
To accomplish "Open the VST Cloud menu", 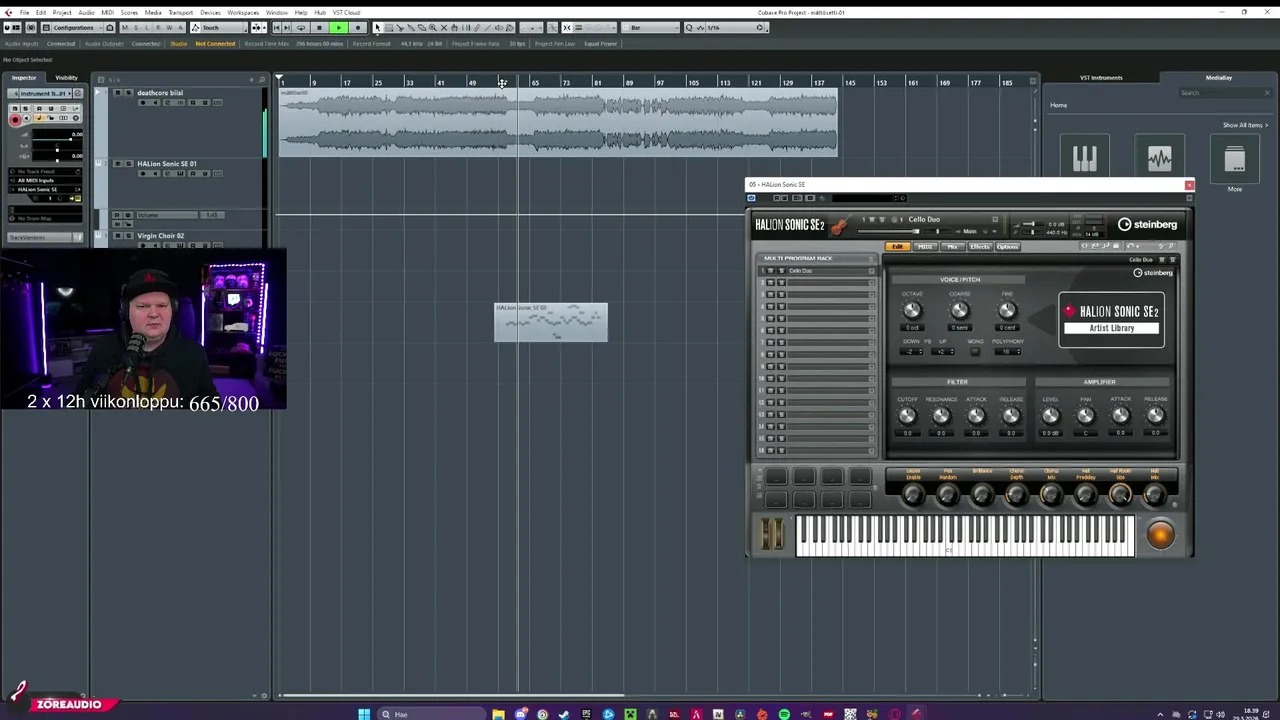I will [346, 12].
